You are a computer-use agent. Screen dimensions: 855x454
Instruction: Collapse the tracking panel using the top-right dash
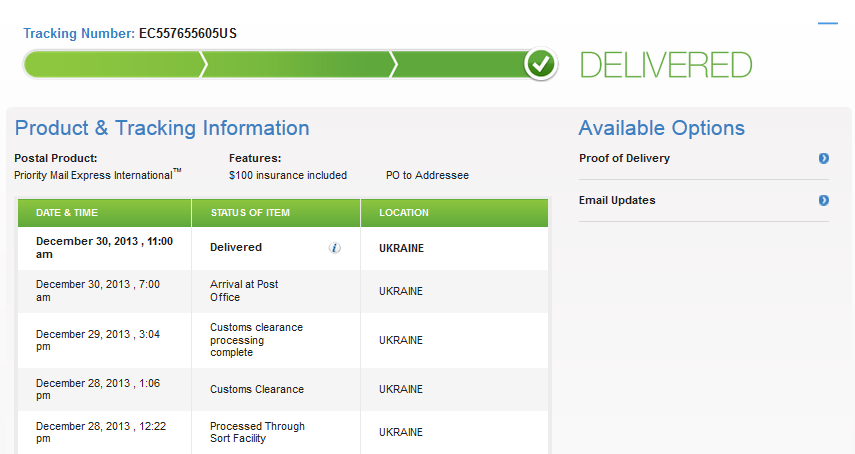[827, 23]
